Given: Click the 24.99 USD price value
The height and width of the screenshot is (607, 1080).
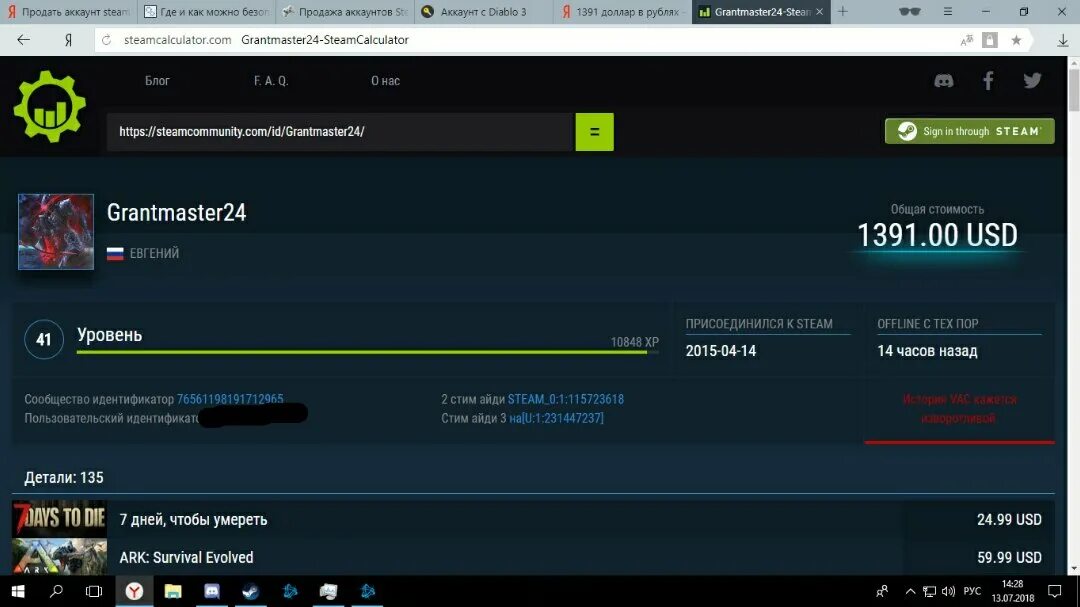Looking at the screenshot, I should (1009, 519).
